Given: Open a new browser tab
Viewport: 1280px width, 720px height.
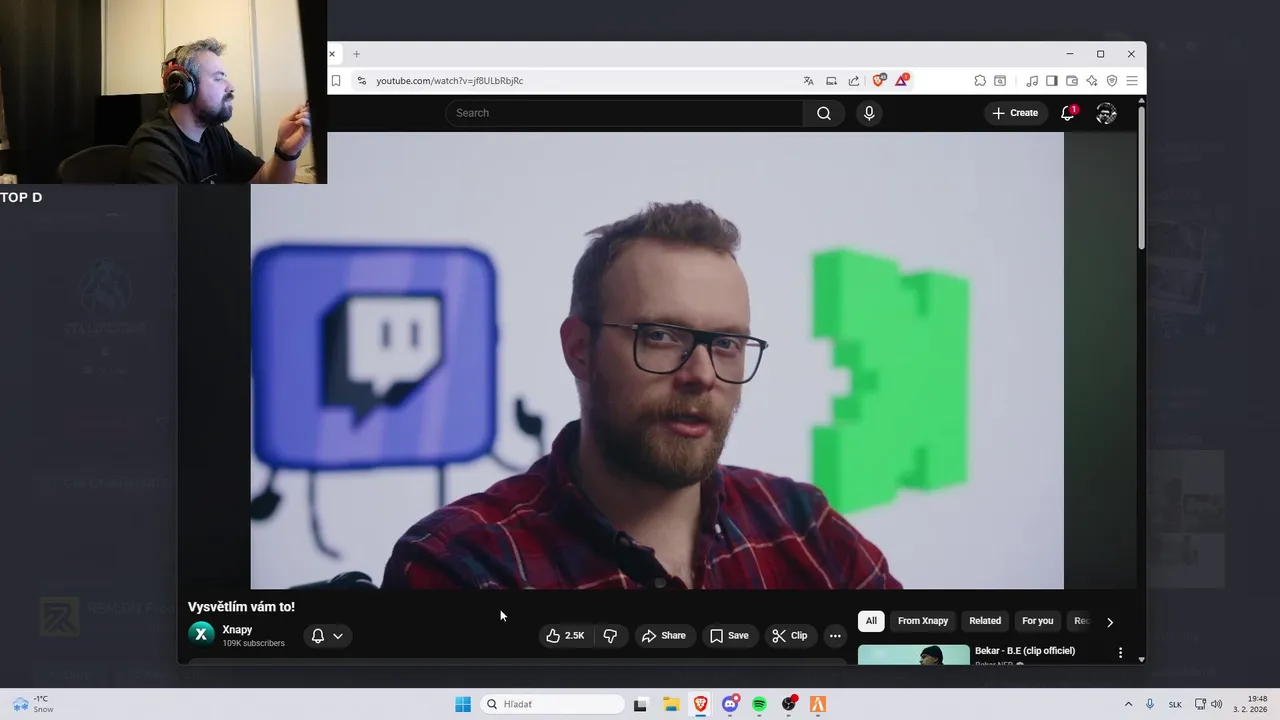Looking at the screenshot, I should pyautogui.click(x=356, y=54).
